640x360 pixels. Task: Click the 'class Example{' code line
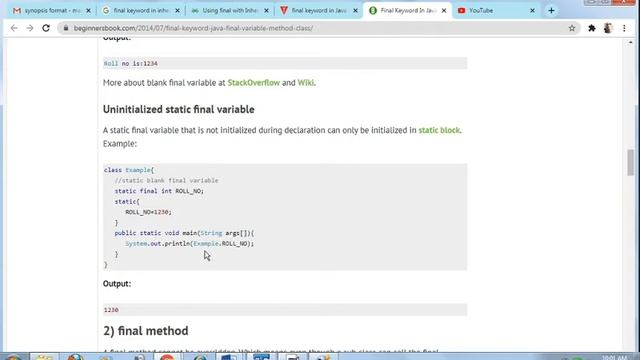click(x=129, y=170)
